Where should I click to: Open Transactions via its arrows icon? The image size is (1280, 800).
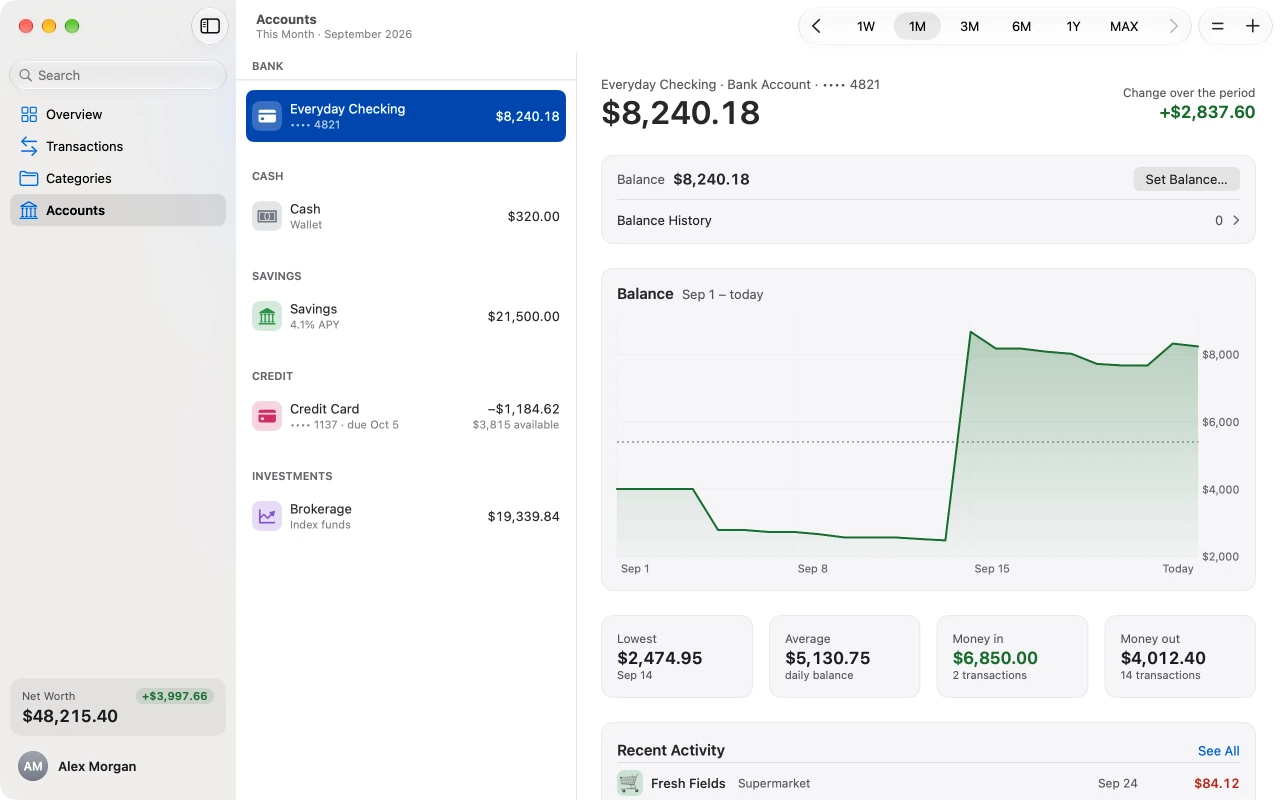(29, 146)
